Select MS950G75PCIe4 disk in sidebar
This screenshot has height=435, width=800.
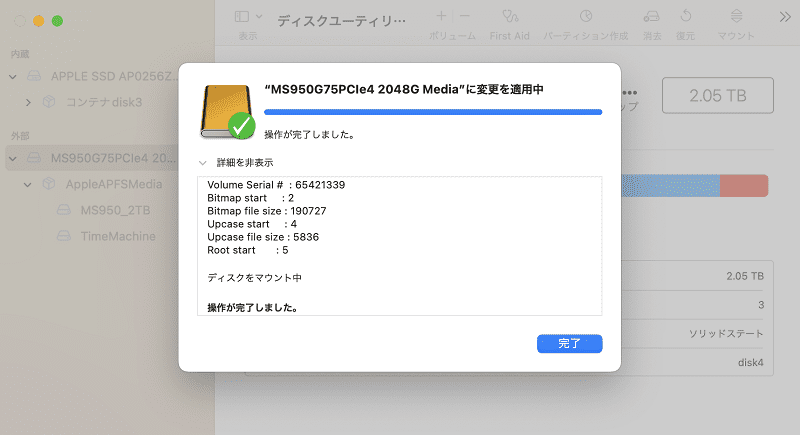[x=113, y=158]
